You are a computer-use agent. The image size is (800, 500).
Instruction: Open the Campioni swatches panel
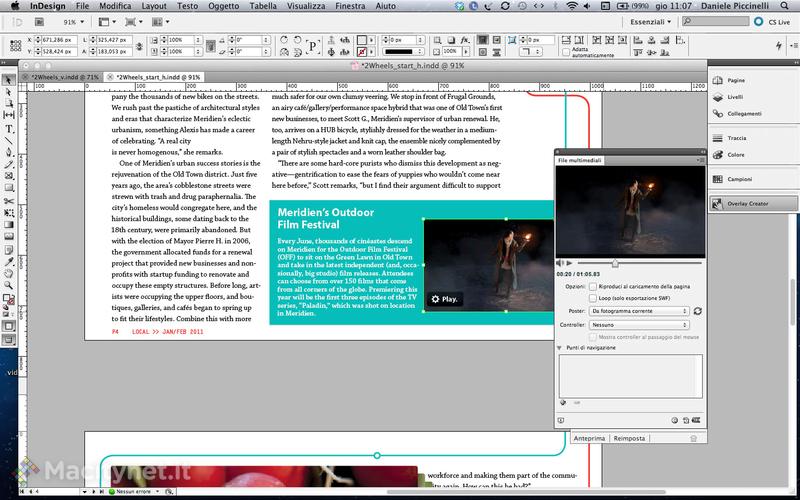pos(739,178)
